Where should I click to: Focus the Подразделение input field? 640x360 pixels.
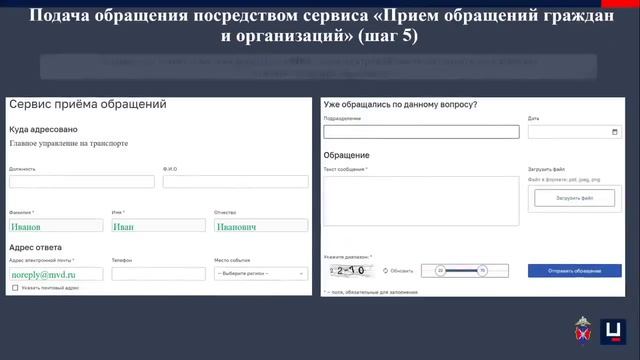click(421, 132)
